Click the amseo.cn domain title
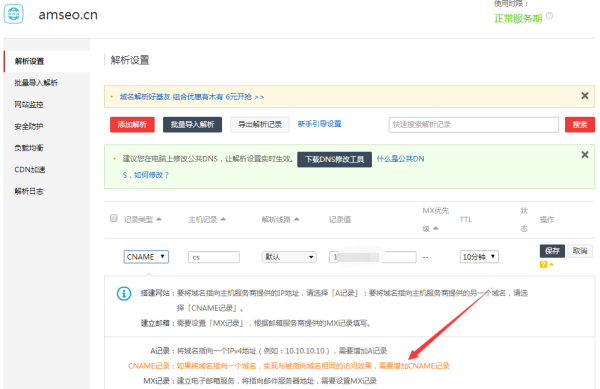Screen dimensions: 600x389 click(68, 15)
